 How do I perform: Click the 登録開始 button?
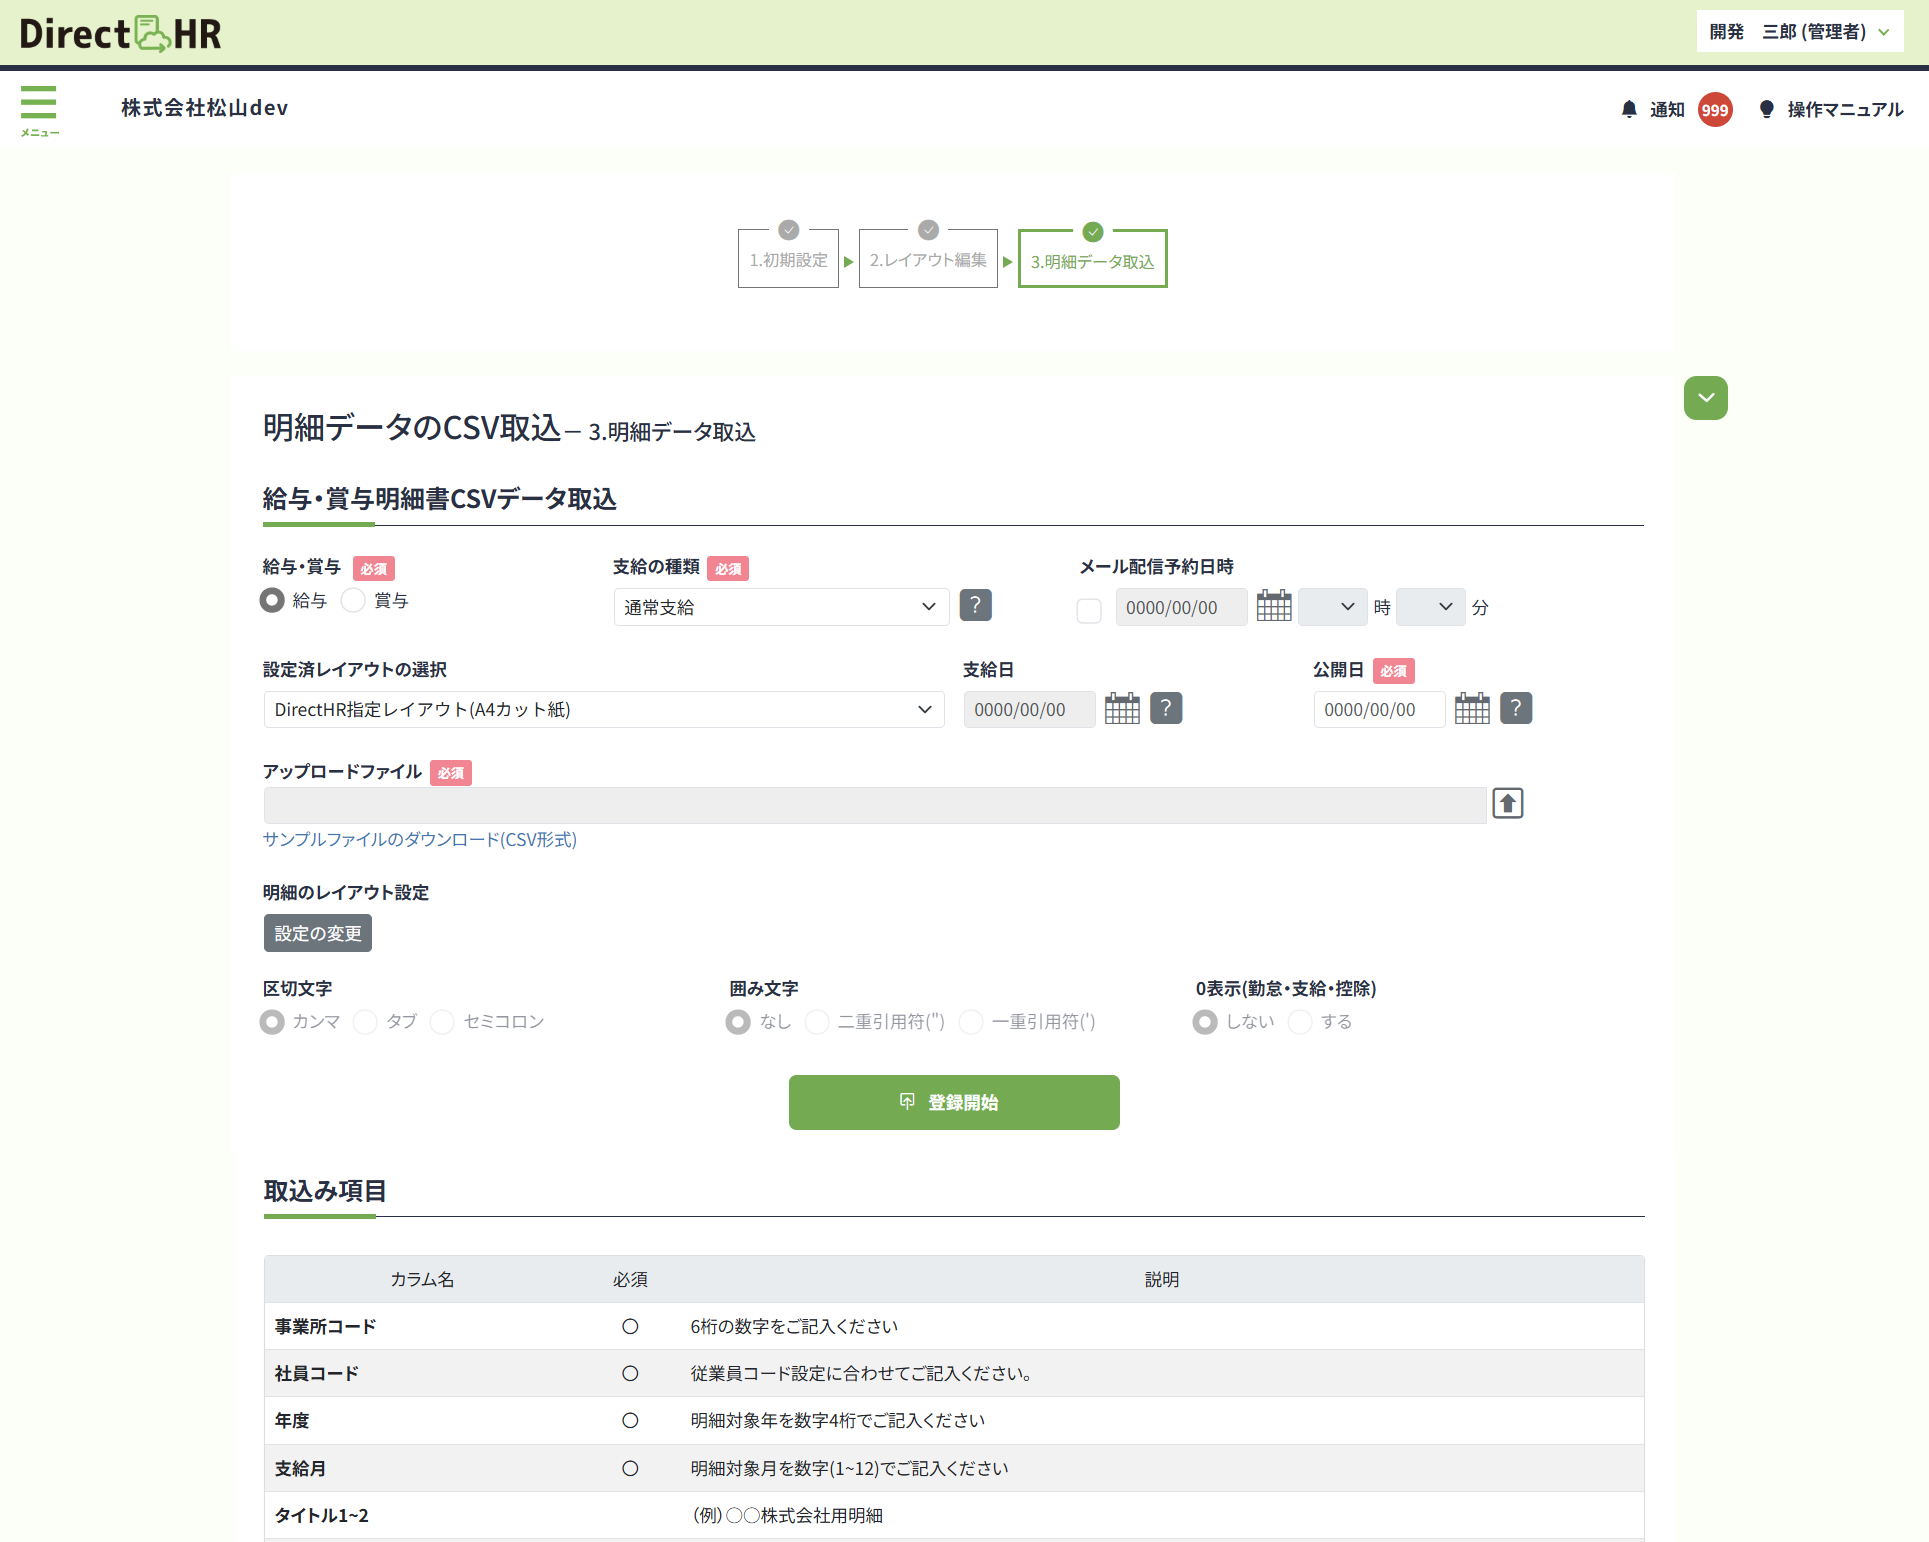click(953, 1102)
